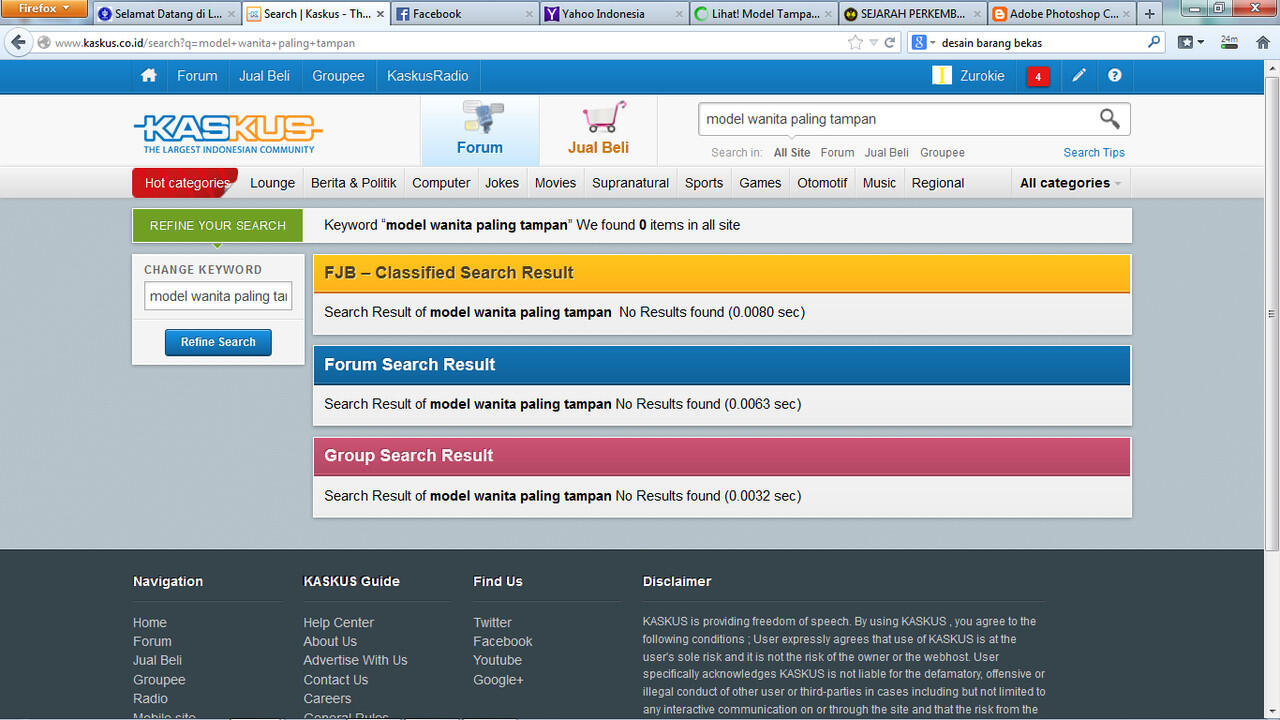1280x720 pixels.
Task: Set search scope to All Site
Action: click(x=792, y=153)
